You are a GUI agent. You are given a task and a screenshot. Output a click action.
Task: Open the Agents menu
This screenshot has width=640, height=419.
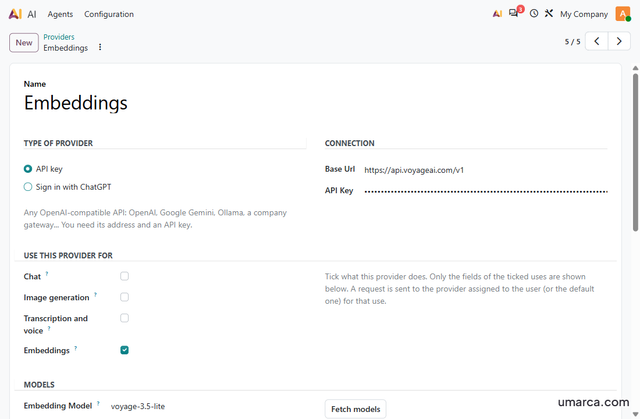coord(60,14)
